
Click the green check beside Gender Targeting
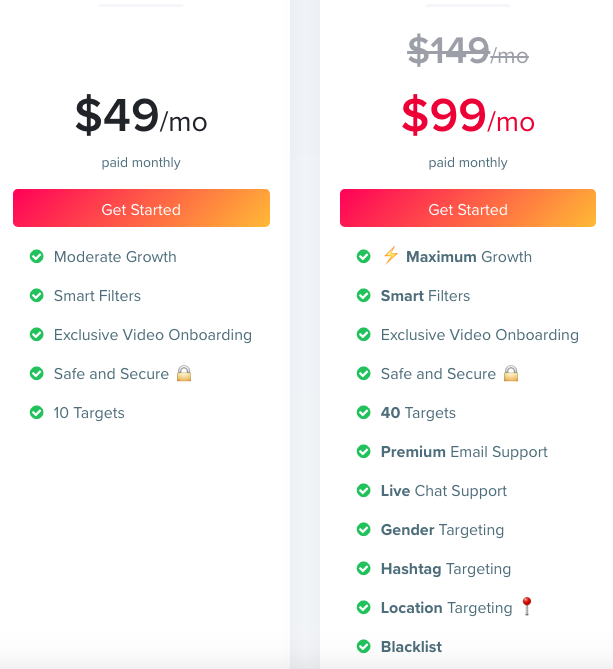click(363, 529)
